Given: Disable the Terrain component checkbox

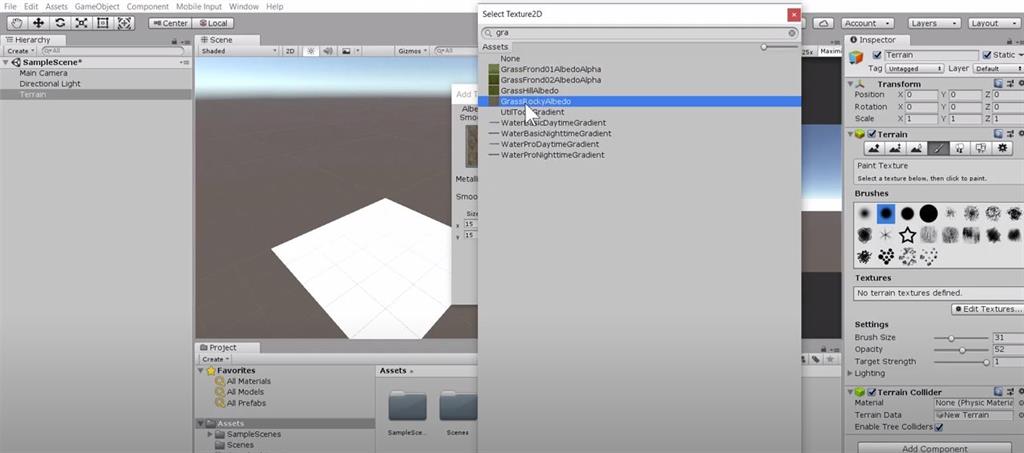Looking at the screenshot, I should click(871, 134).
